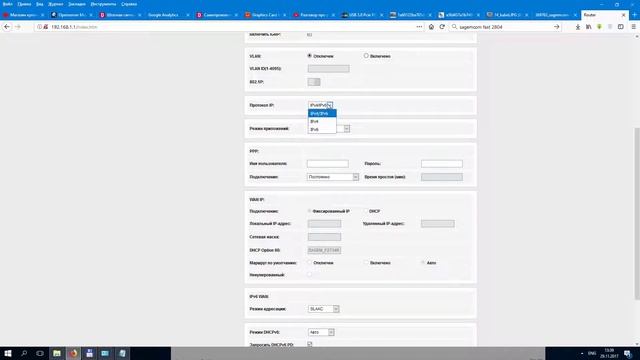640x360 pixels.
Task: Switch the ENG input language indicator
Action: 592,353
